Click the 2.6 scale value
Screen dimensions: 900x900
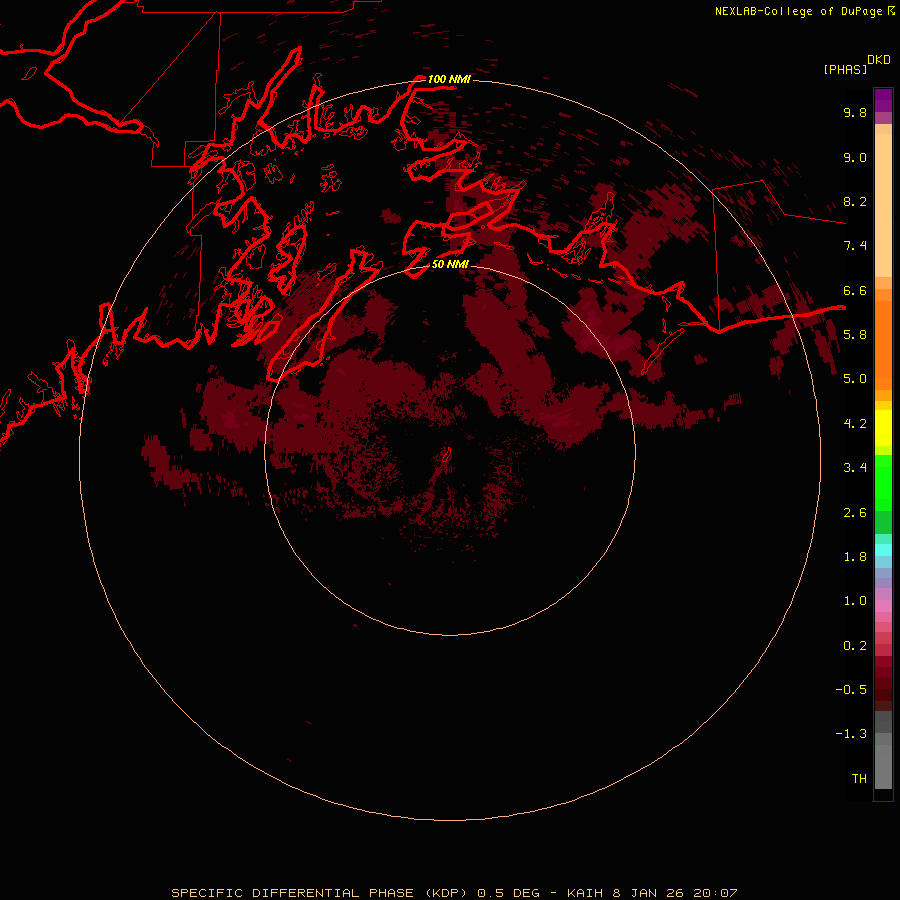click(855, 513)
